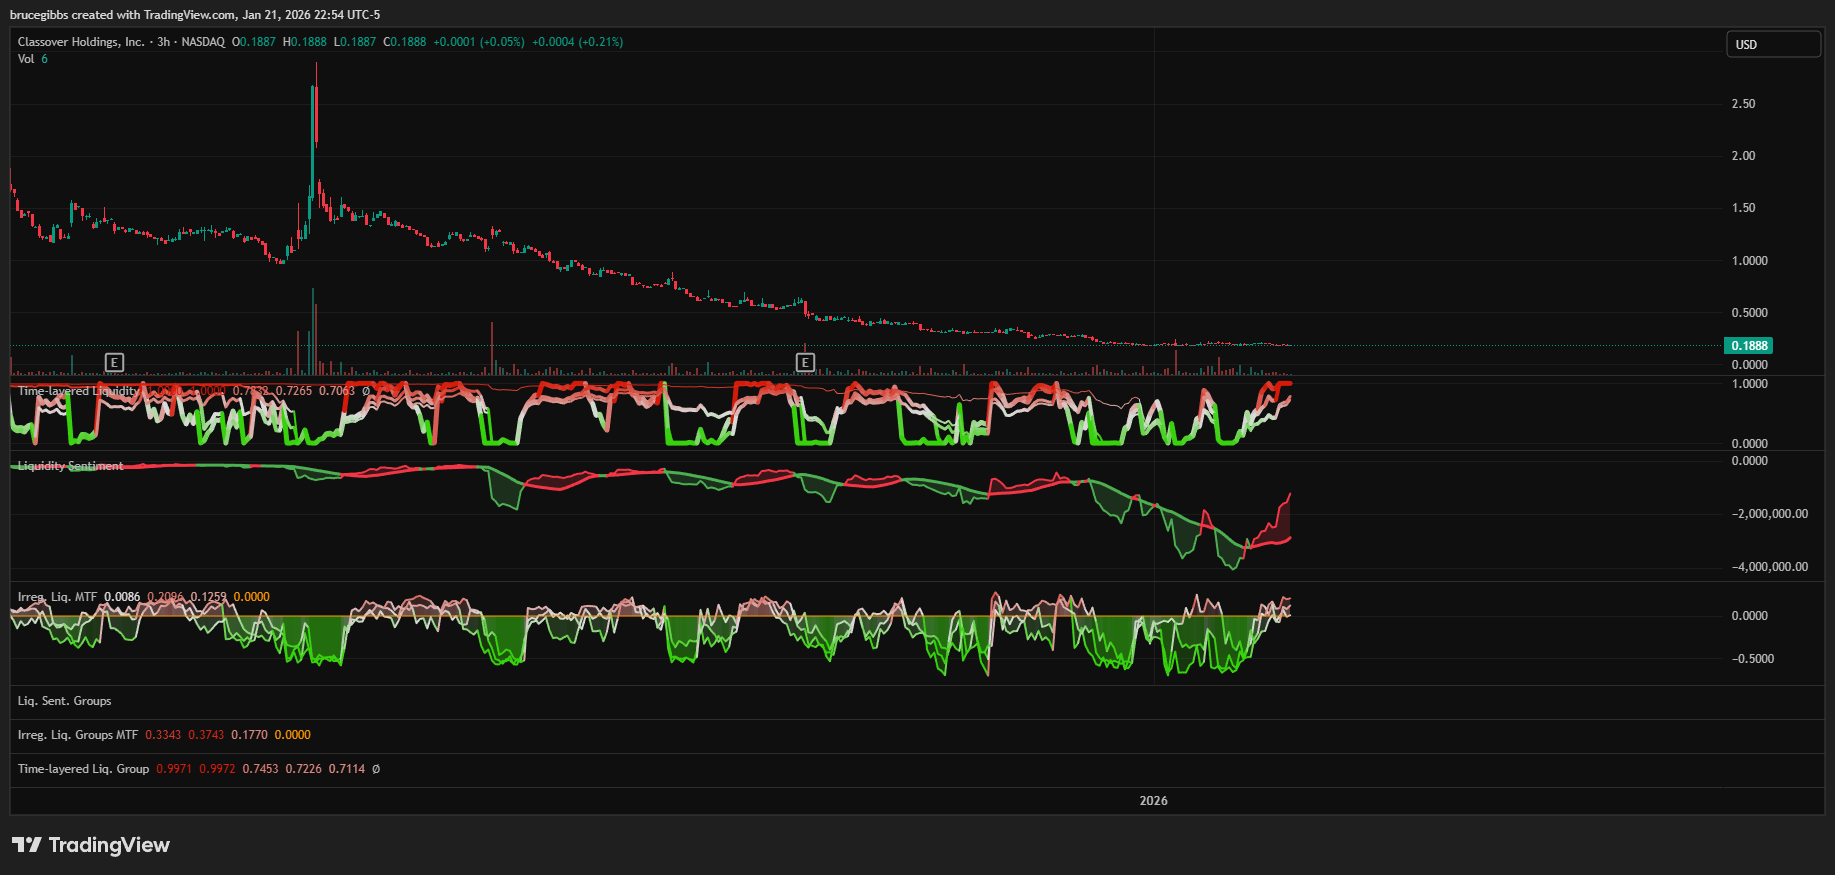Click the orange 0.0000 value in Irreg. Liq. MTF

click(x=252, y=597)
